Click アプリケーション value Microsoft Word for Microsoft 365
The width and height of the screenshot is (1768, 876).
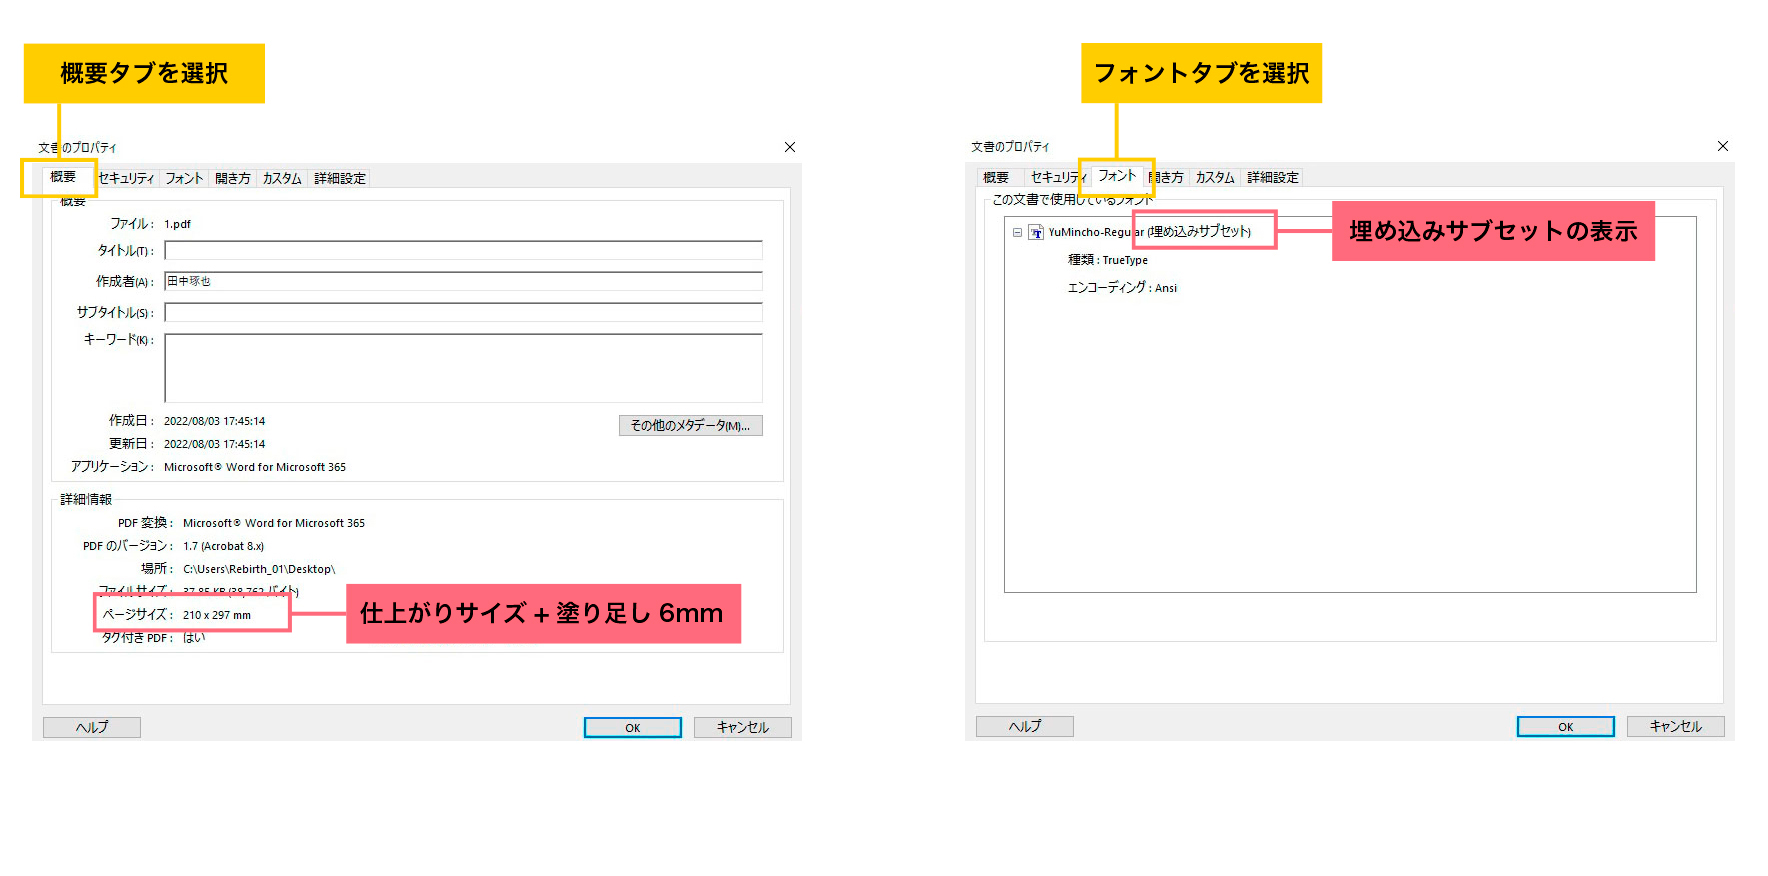pyautogui.click(x=255, y=467)
